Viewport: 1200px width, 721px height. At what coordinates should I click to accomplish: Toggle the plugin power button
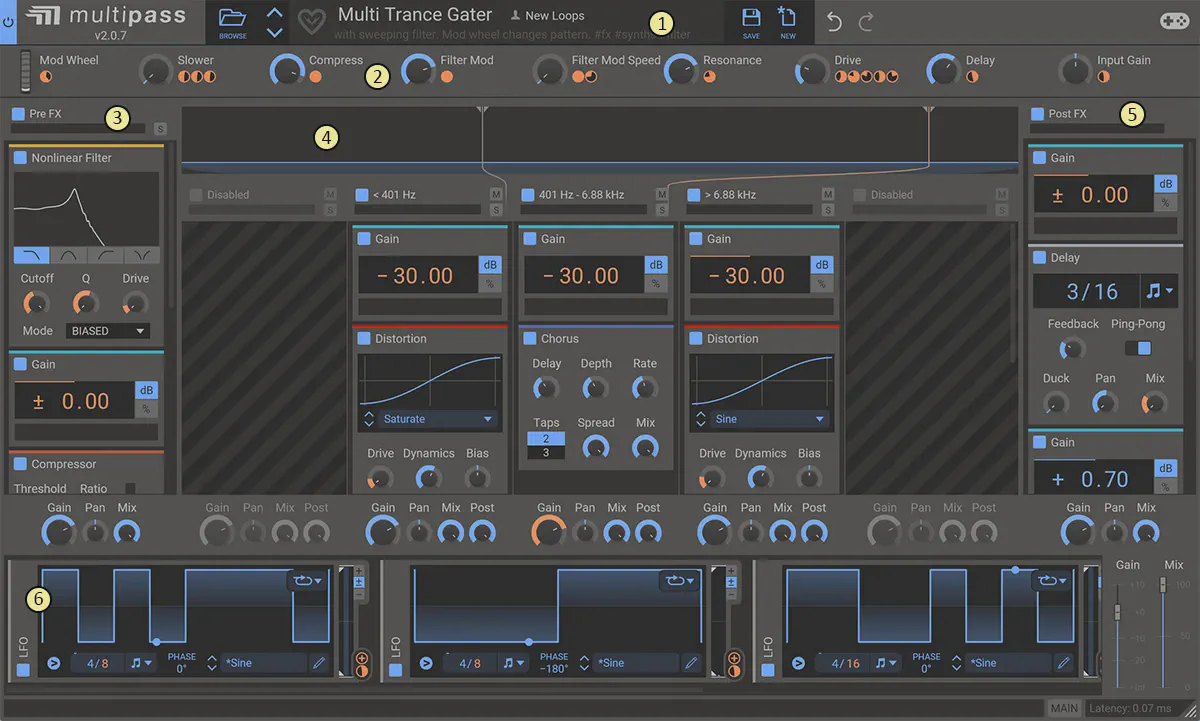pyautogui.click(x=8, y=21)
